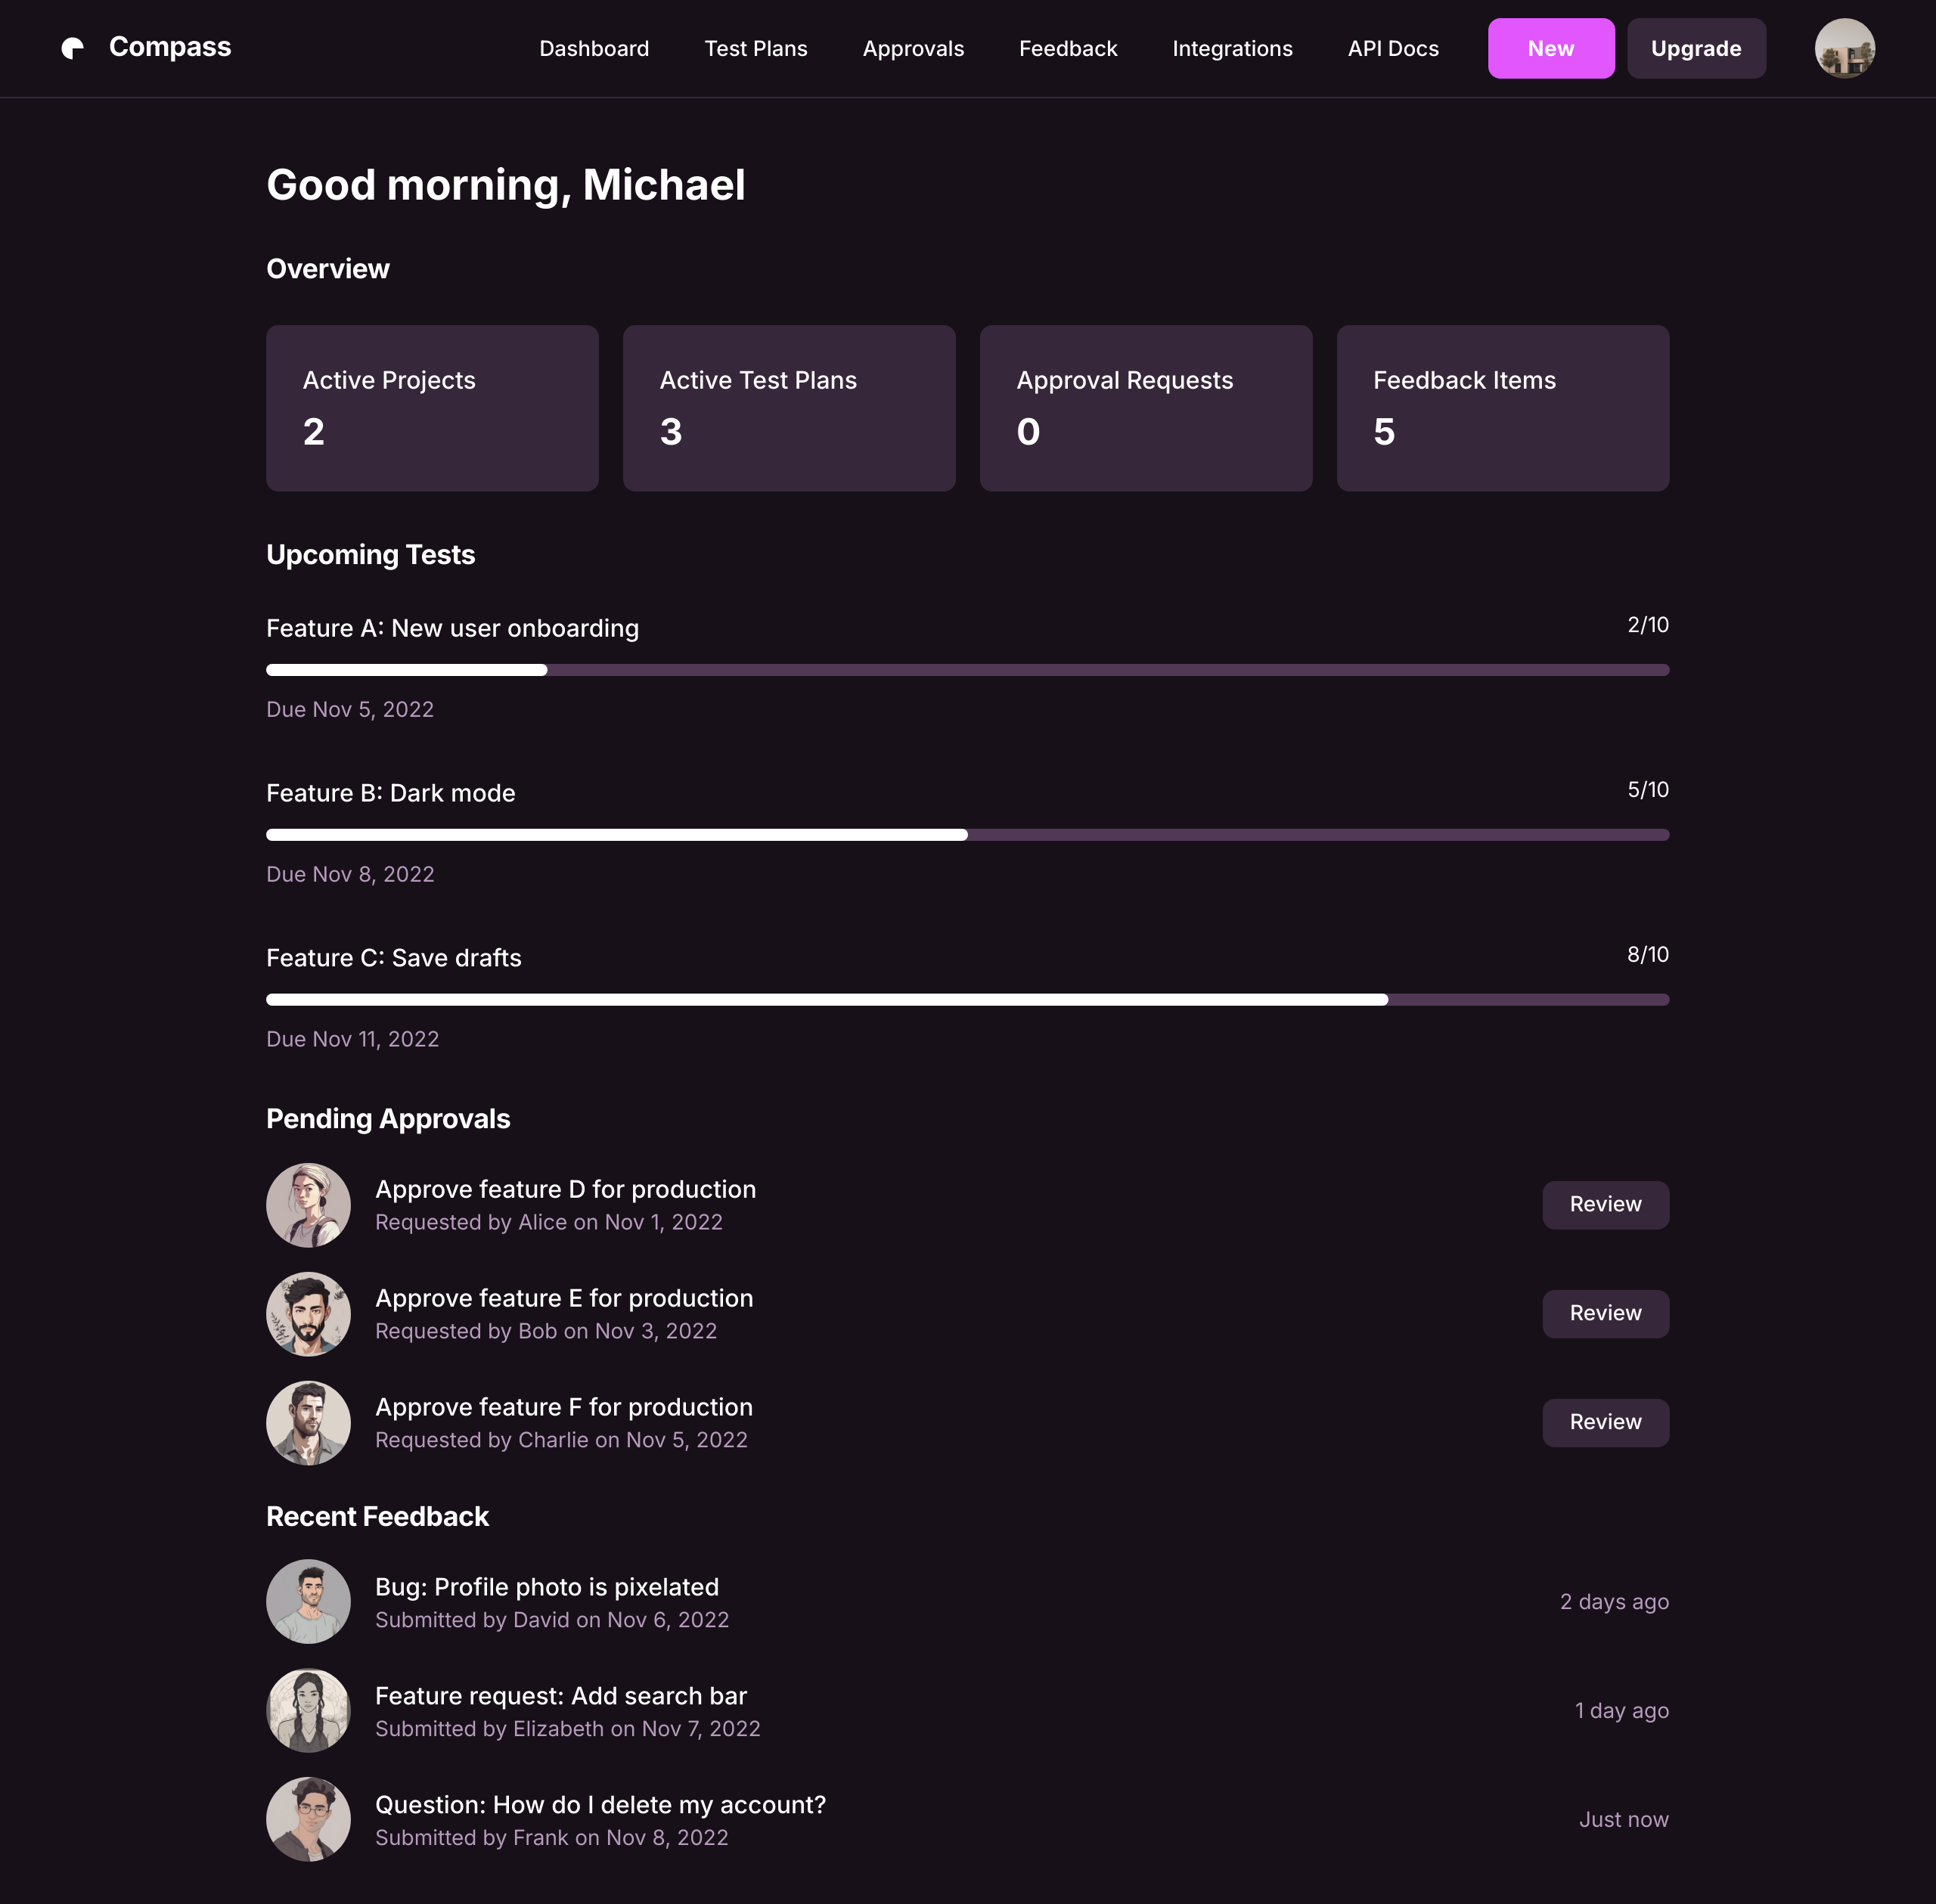
Task: Navigate to Test Plans tab
Action: point(755,47)
